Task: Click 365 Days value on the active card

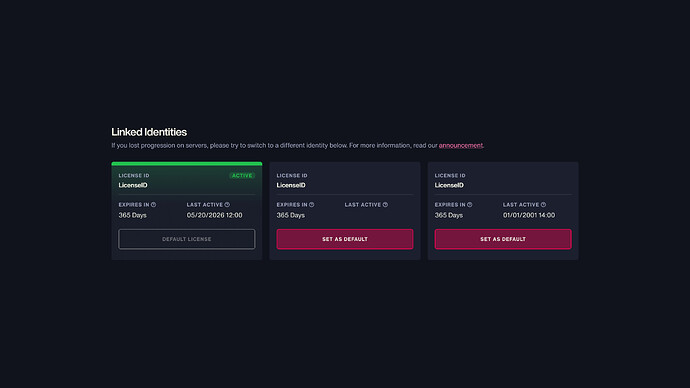Action: tap(132, 215)
